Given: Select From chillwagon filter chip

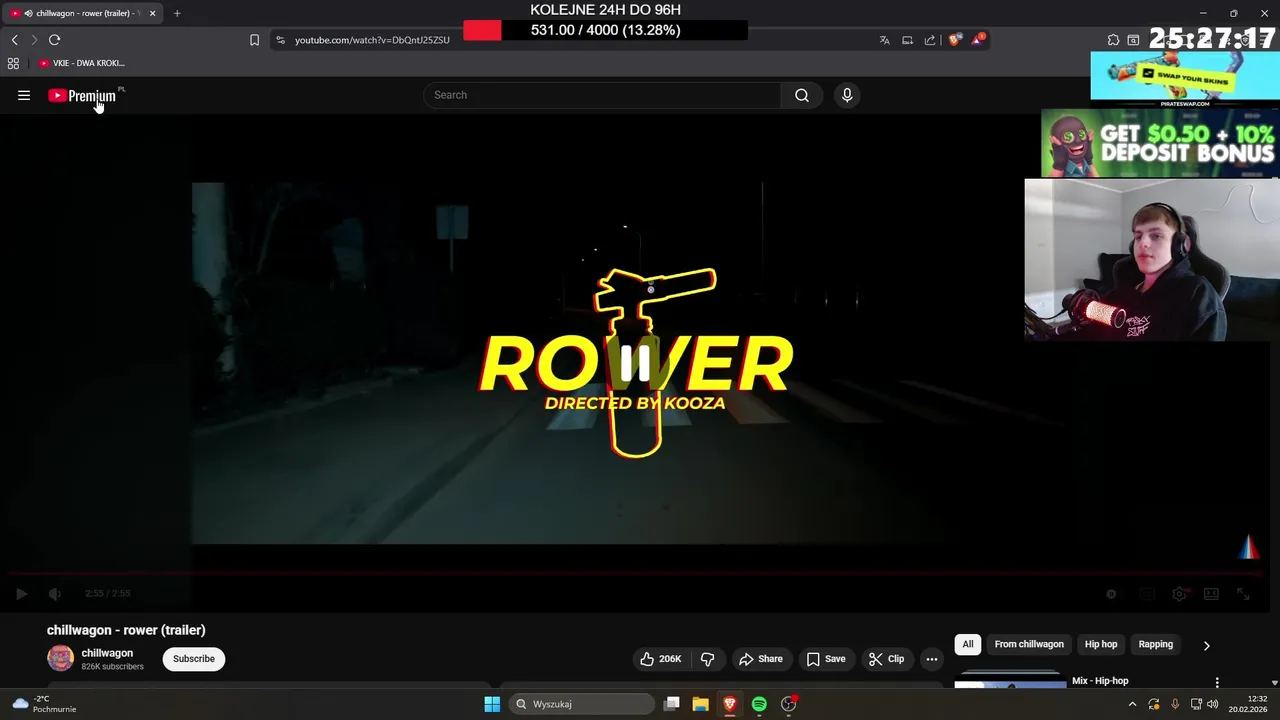Looking at the screenshot, I should coord(1029,644).
